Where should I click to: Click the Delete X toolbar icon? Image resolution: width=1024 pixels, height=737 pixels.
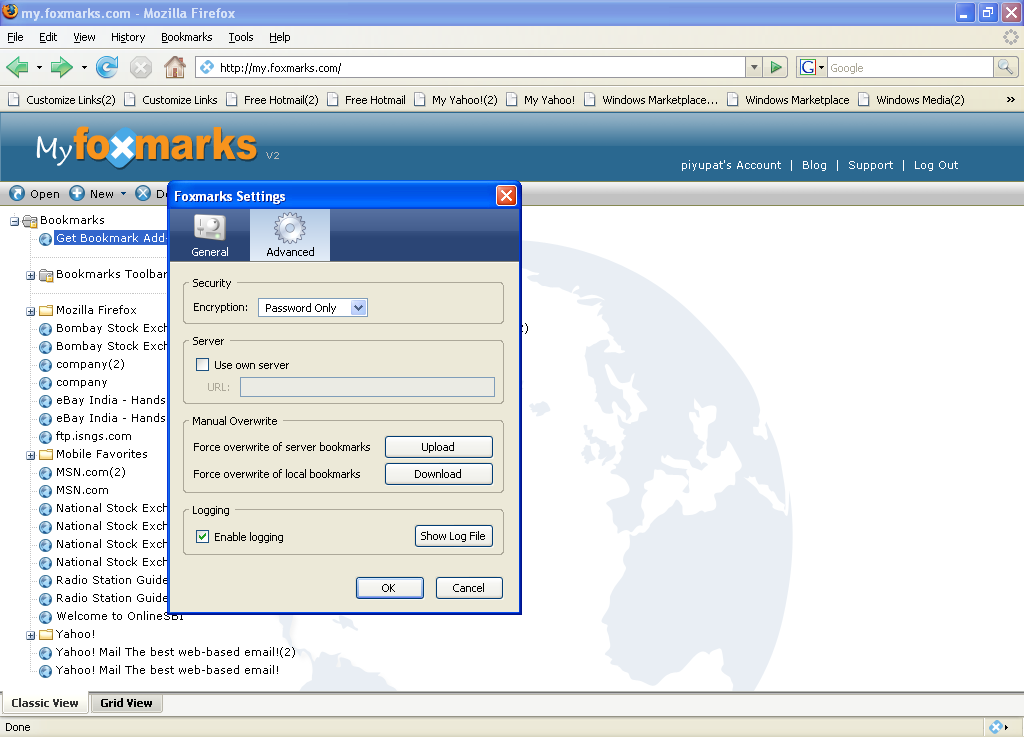143,193
